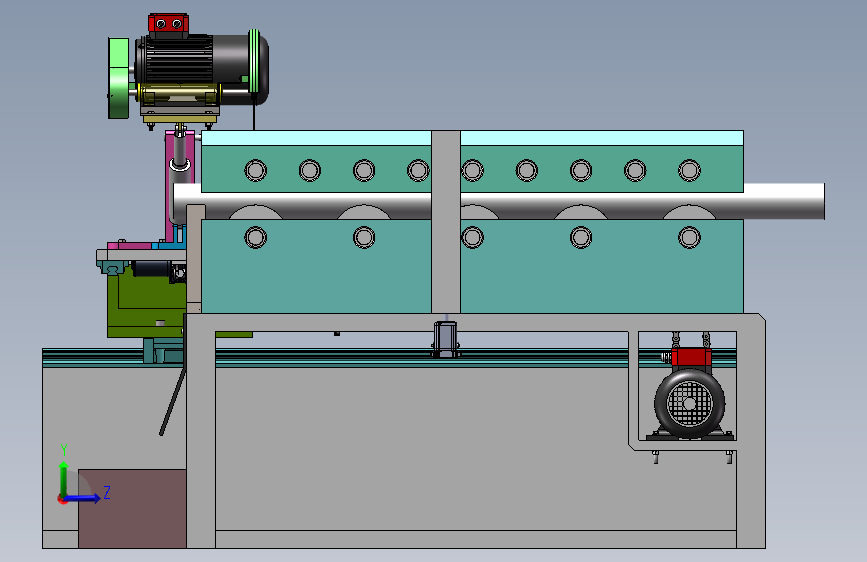Select the small gray bracket under the frame's center
Image resolution: width=867 pixels, height=562 pixels.
click(446, 339)
